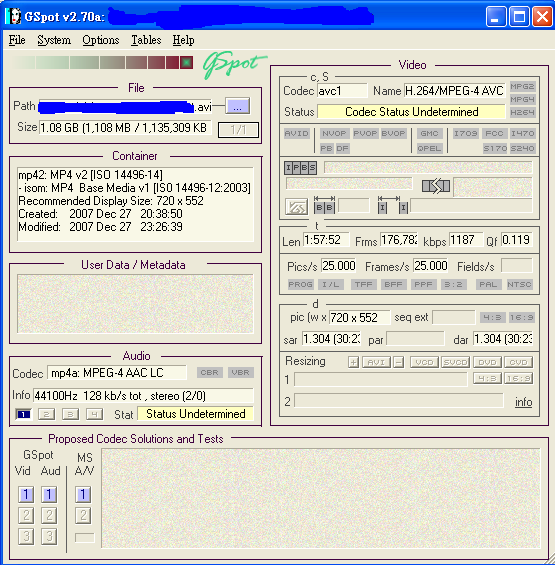Click the GMC indicator
555x565 pixels.
click(429, 133)
